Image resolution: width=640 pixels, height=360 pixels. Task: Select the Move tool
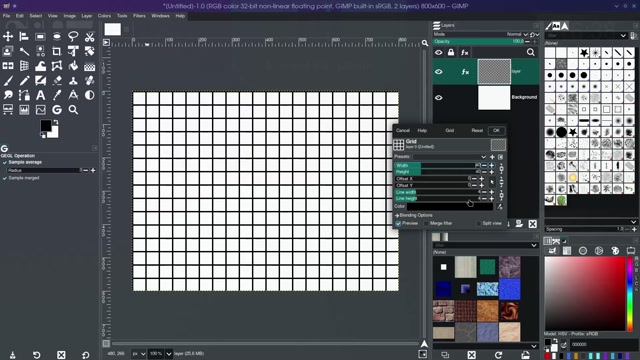(x=8, y=37)
